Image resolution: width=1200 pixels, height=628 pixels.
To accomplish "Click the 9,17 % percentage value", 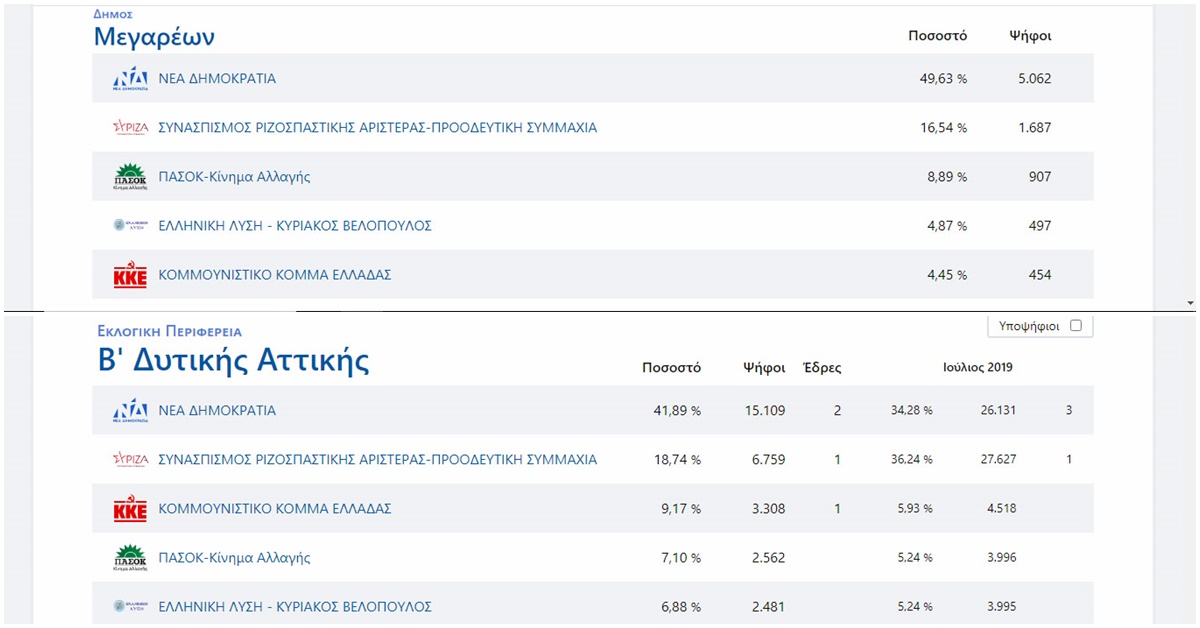I will [681, 509].
